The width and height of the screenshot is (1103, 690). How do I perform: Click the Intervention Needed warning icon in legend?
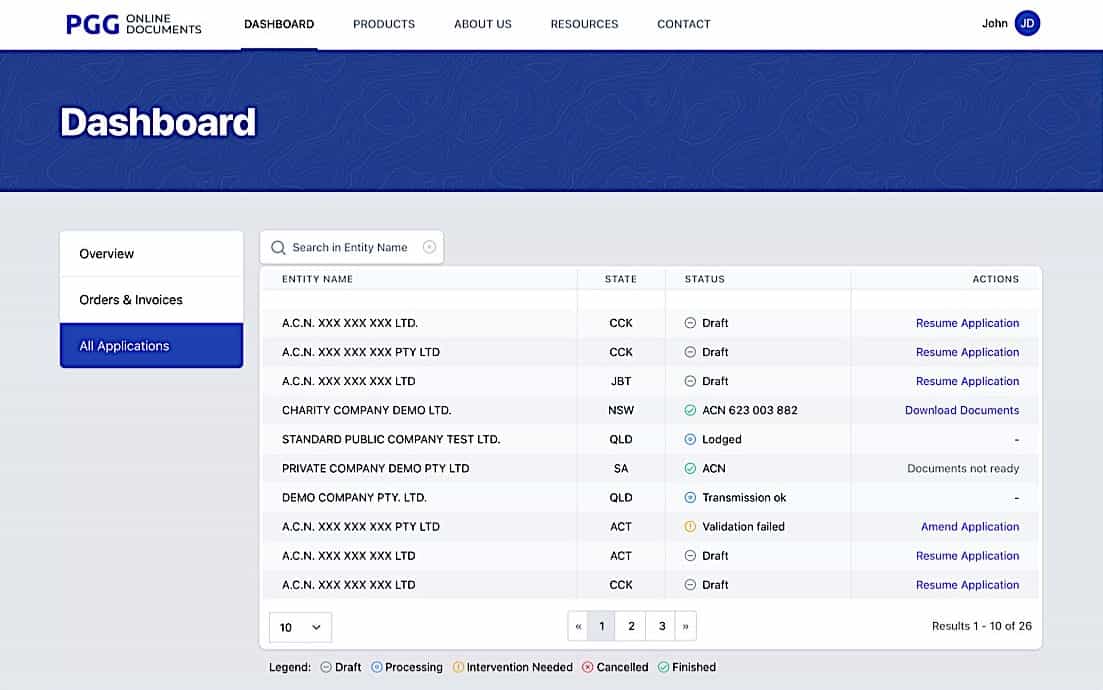tap(459, 667)
